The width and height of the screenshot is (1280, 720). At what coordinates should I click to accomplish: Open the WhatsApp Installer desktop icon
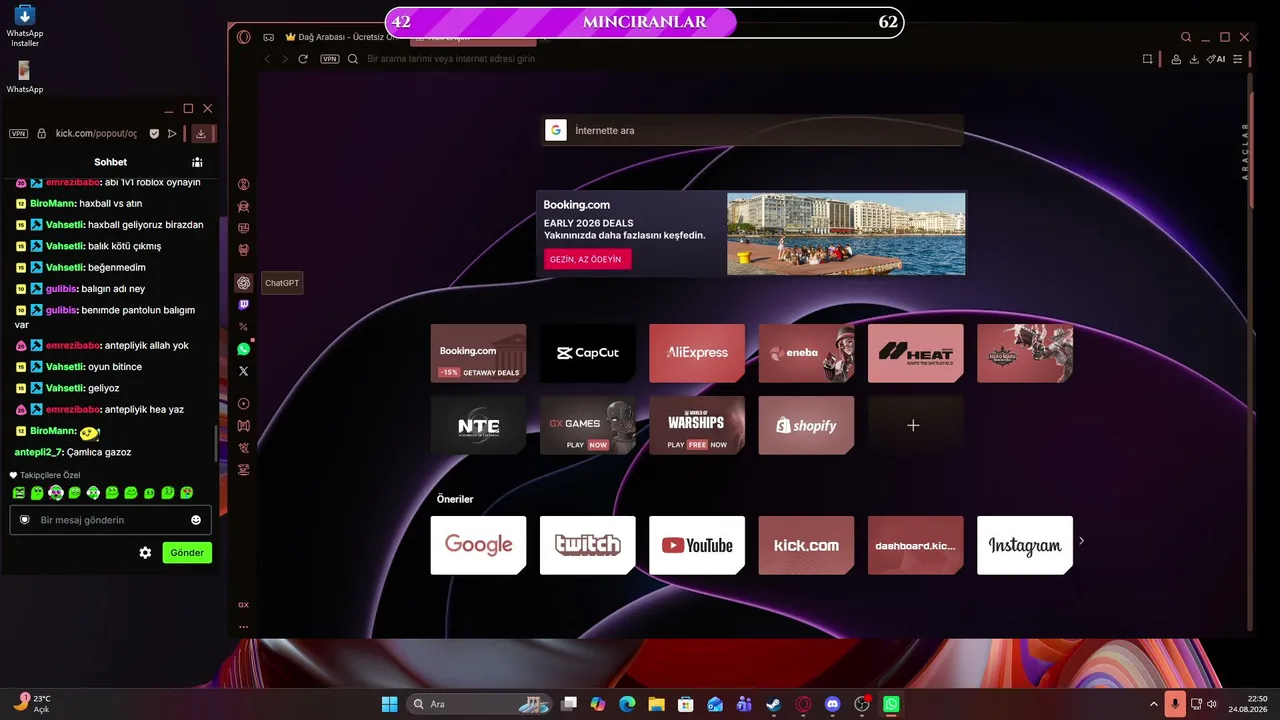click(x=25, y=25)
